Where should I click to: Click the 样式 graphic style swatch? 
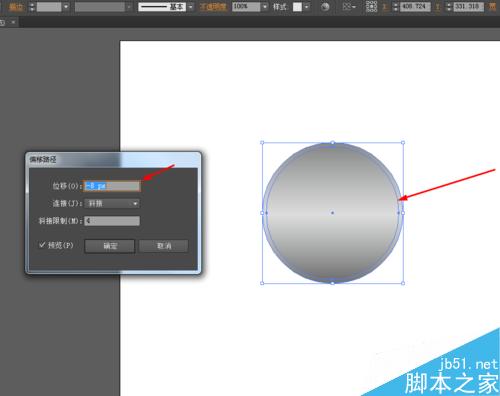coord(297,7)
